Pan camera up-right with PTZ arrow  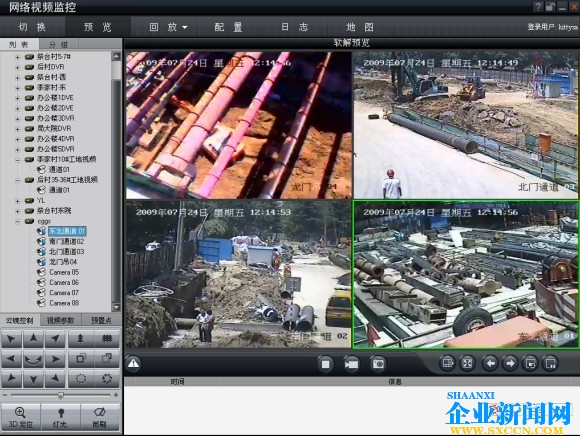point(55,339)
